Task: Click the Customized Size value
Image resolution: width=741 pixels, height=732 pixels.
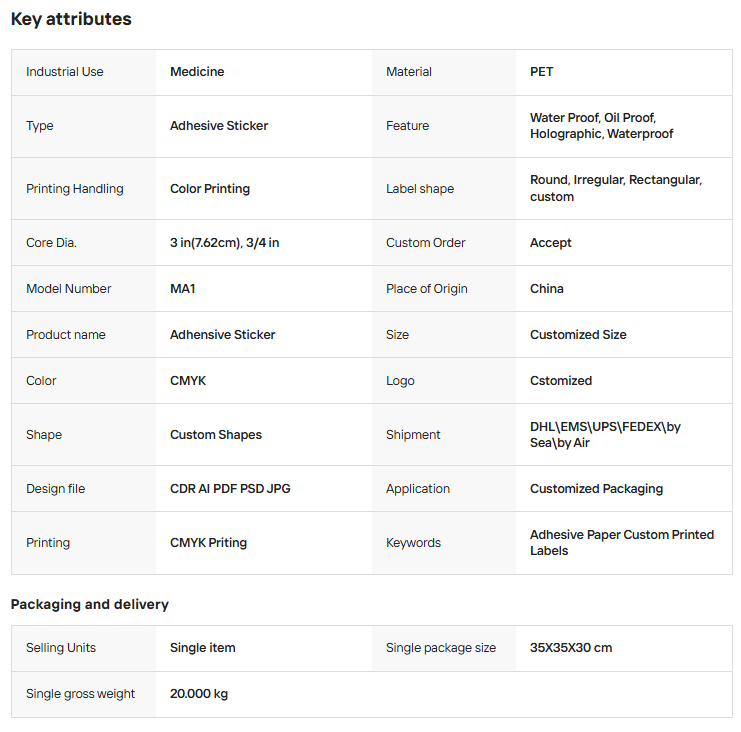Action: pyautogui.click(x=578, y=335)
